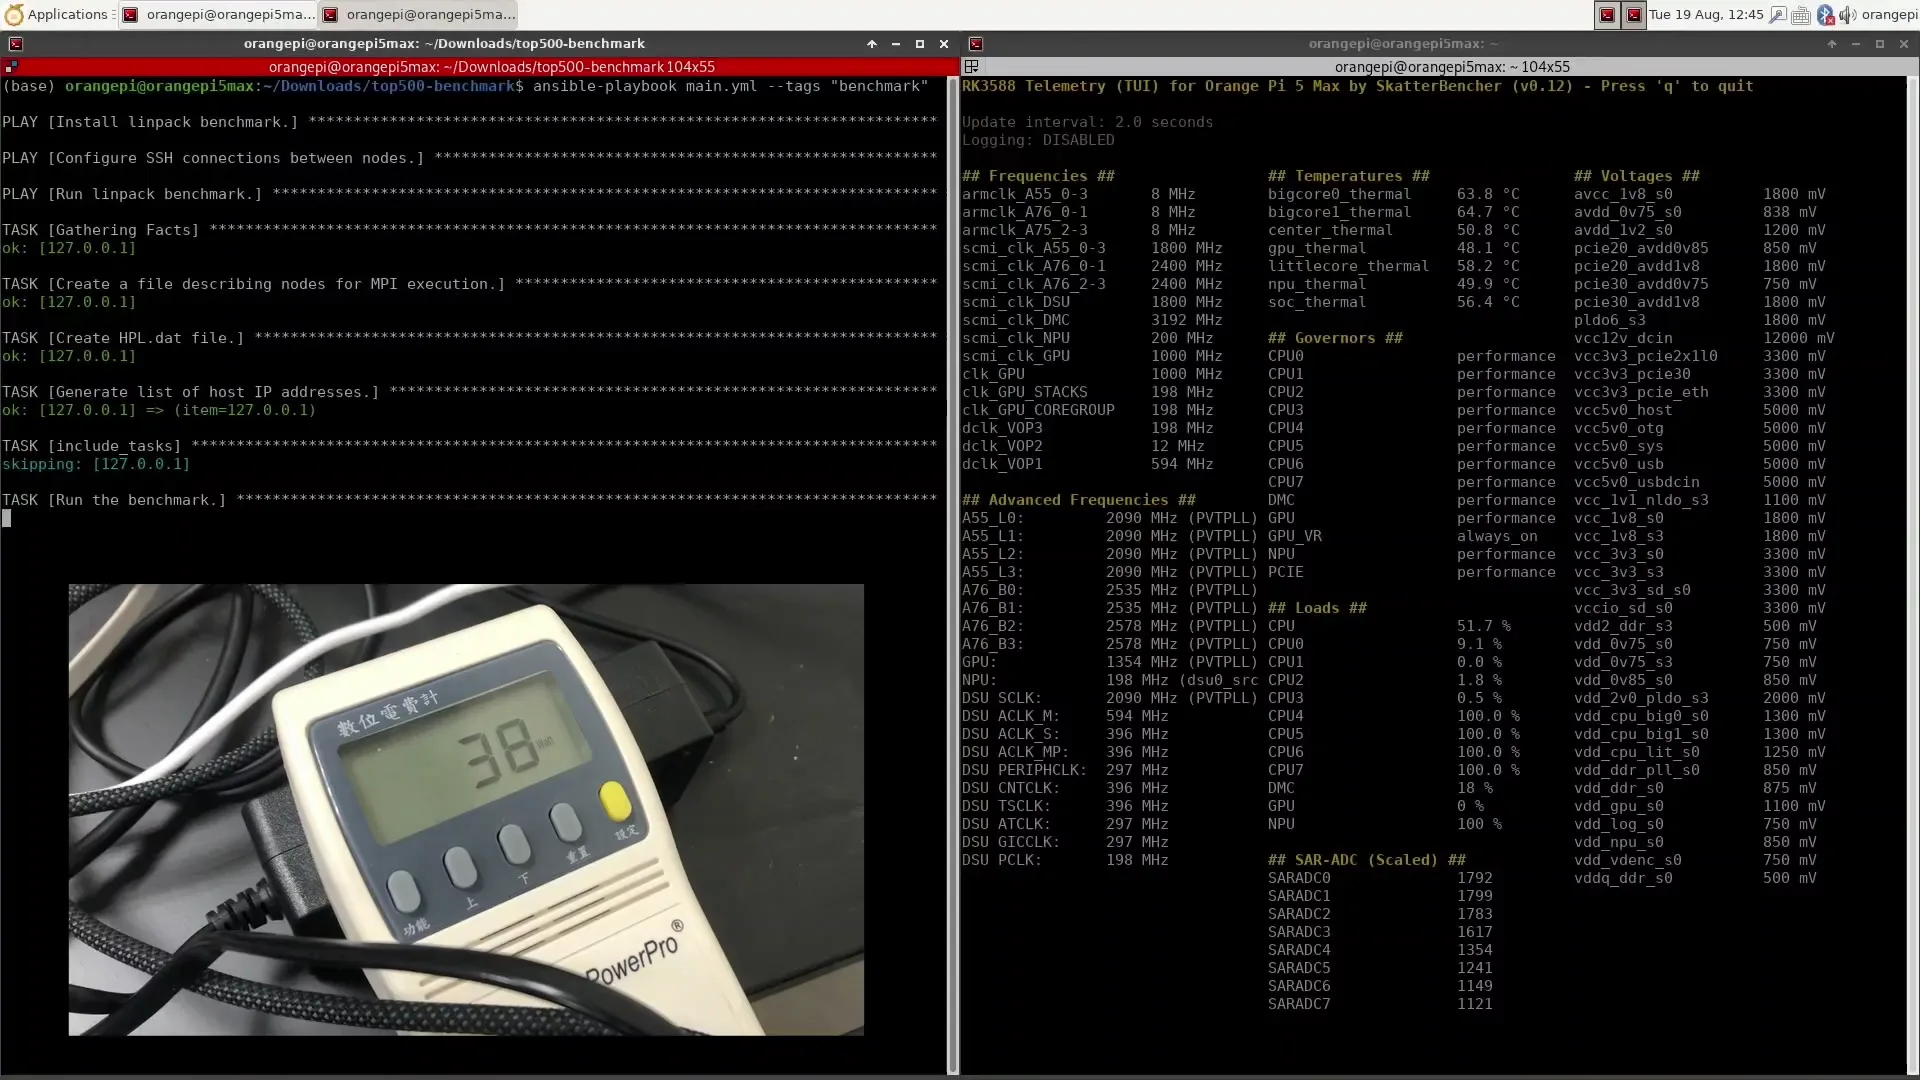Switch to the first orangepi terminal taskbar button

coord(218,14)
